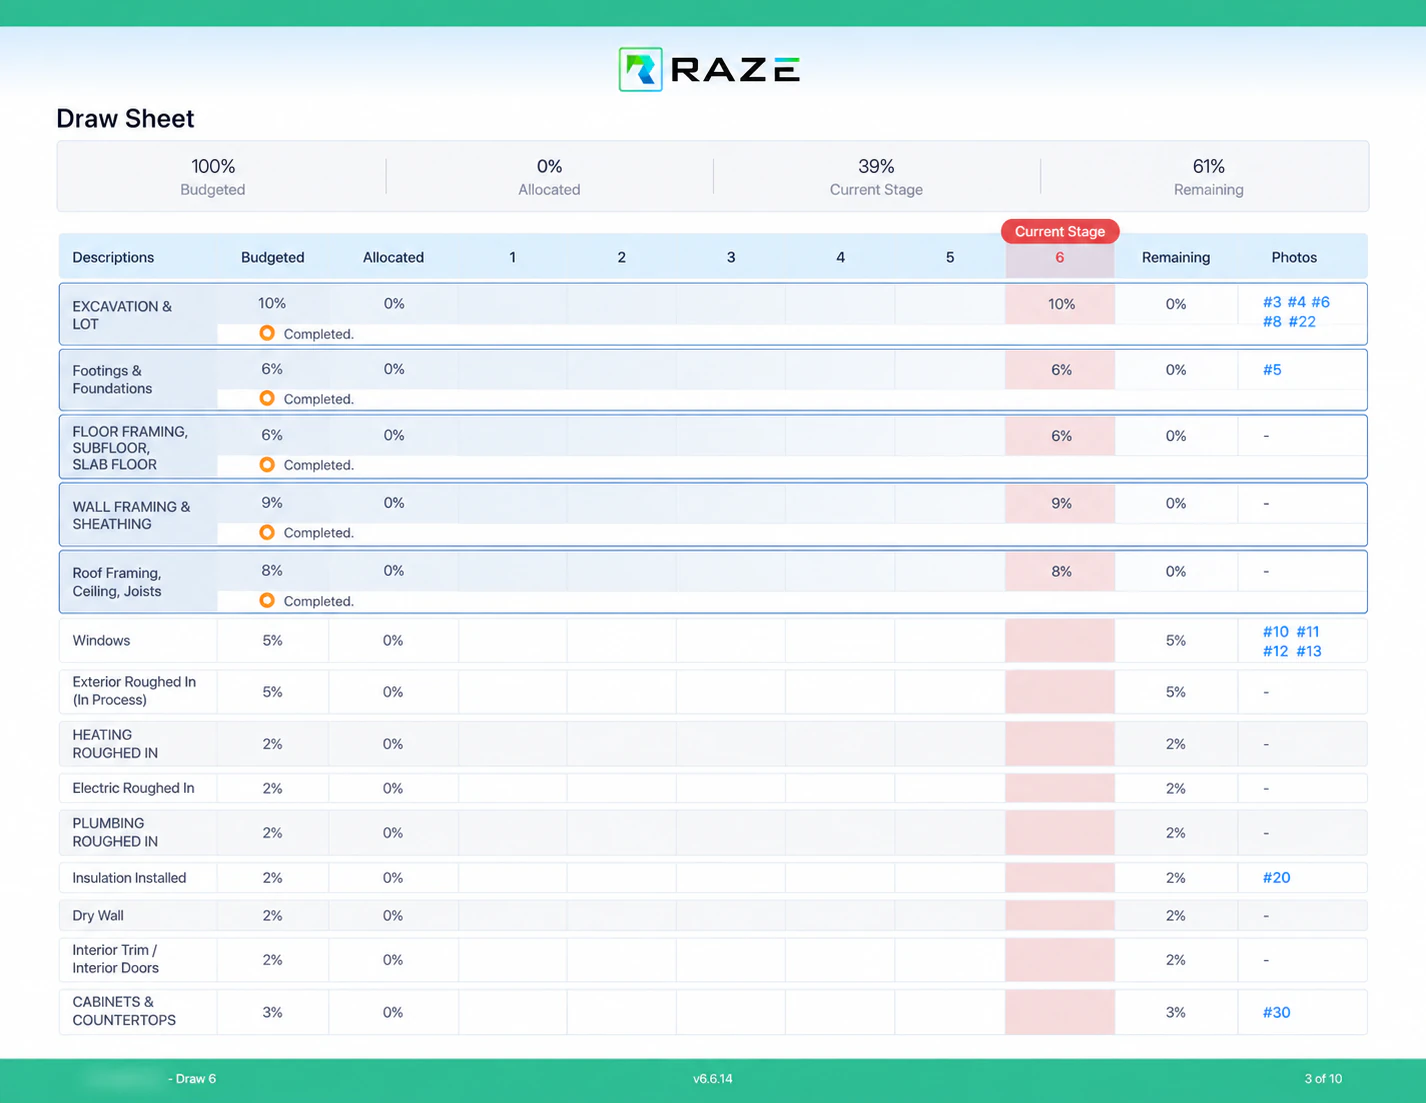The height and width of the screenshot is (1103, 1426).
Task: Open photo link #12
Action: point(1276,651)
